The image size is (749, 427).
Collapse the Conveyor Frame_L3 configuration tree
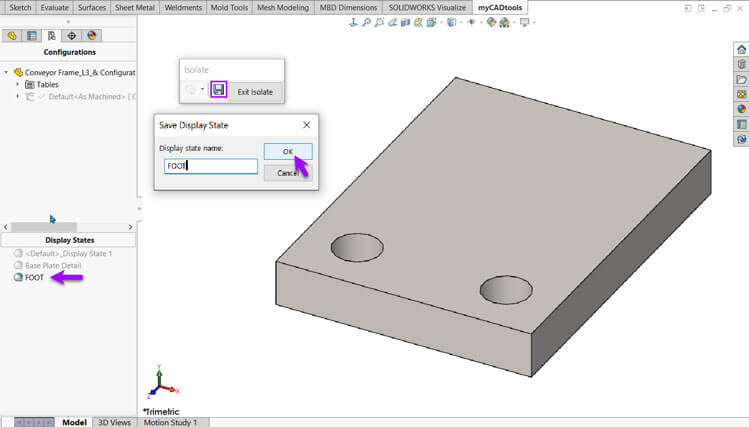point(6,73)
